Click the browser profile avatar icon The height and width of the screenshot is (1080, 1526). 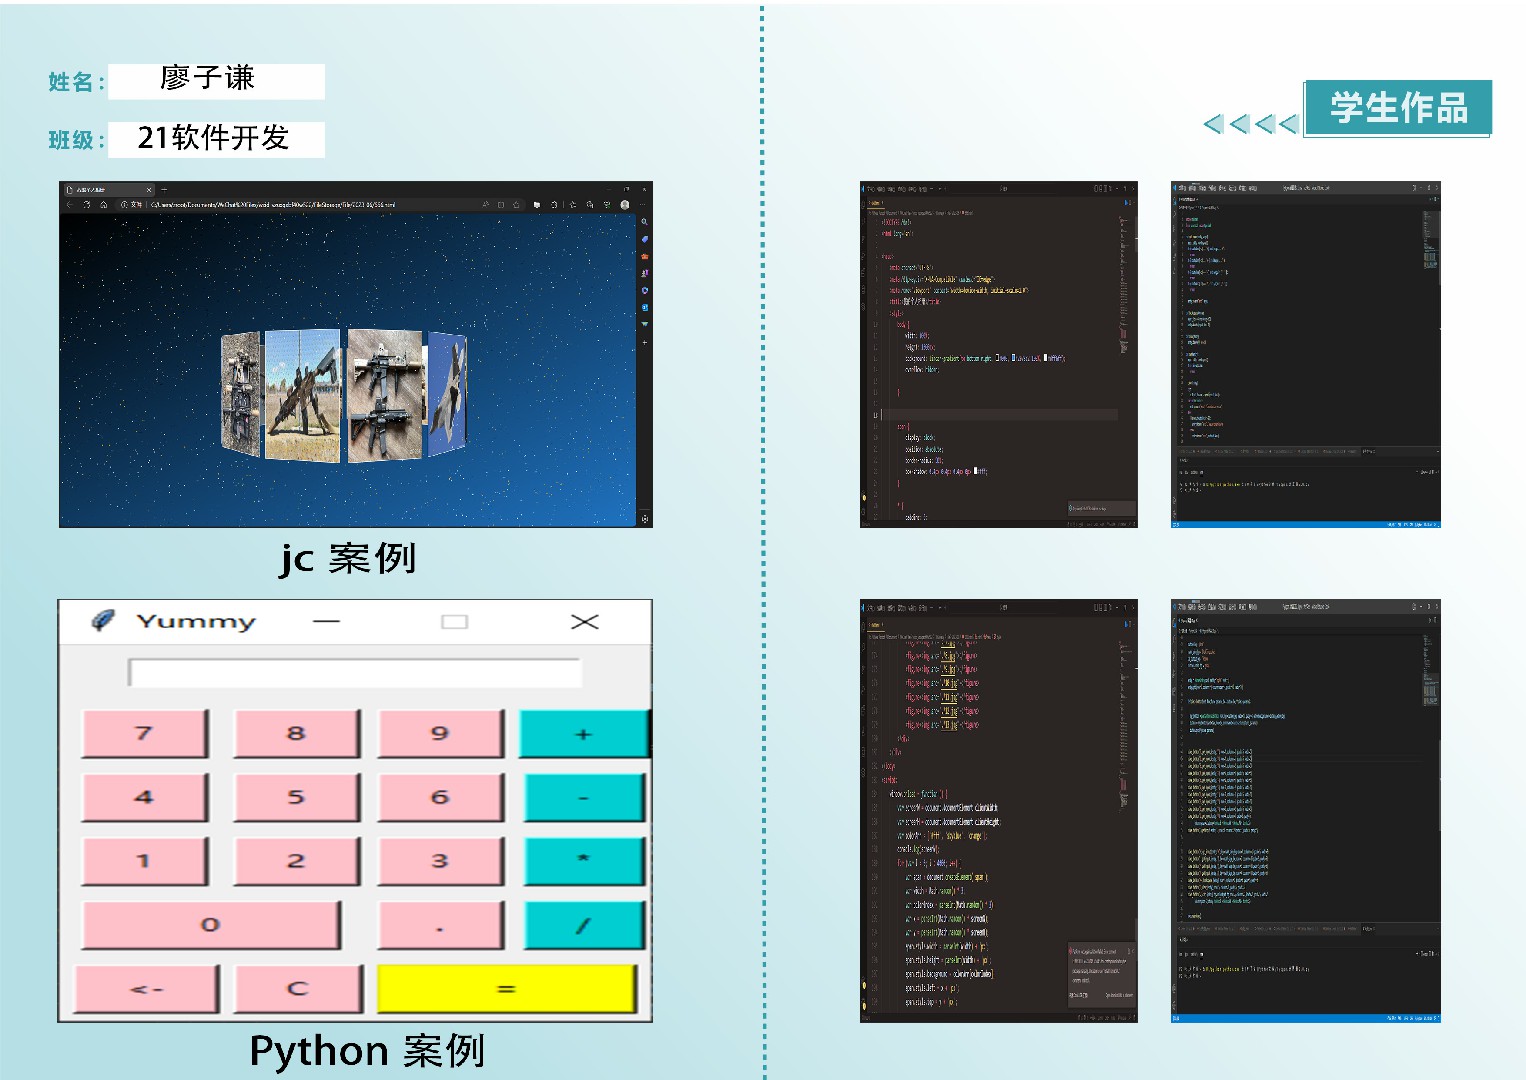[625, 205]
